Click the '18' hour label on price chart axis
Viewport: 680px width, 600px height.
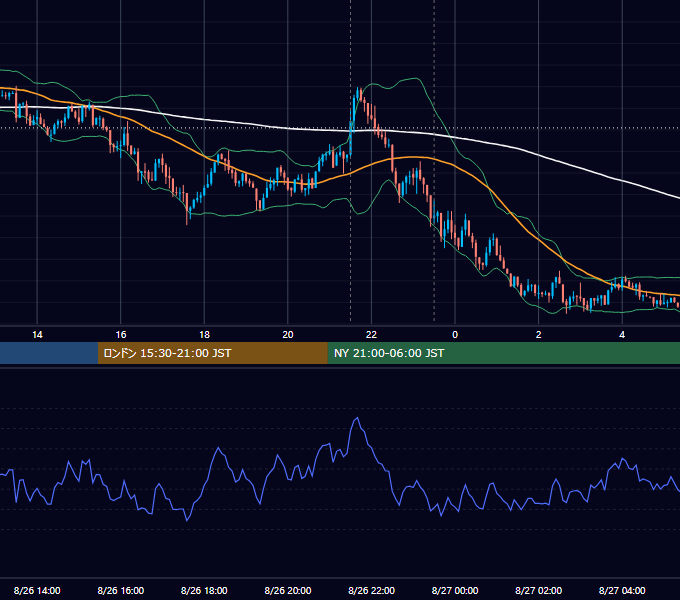tap(204, 335)
